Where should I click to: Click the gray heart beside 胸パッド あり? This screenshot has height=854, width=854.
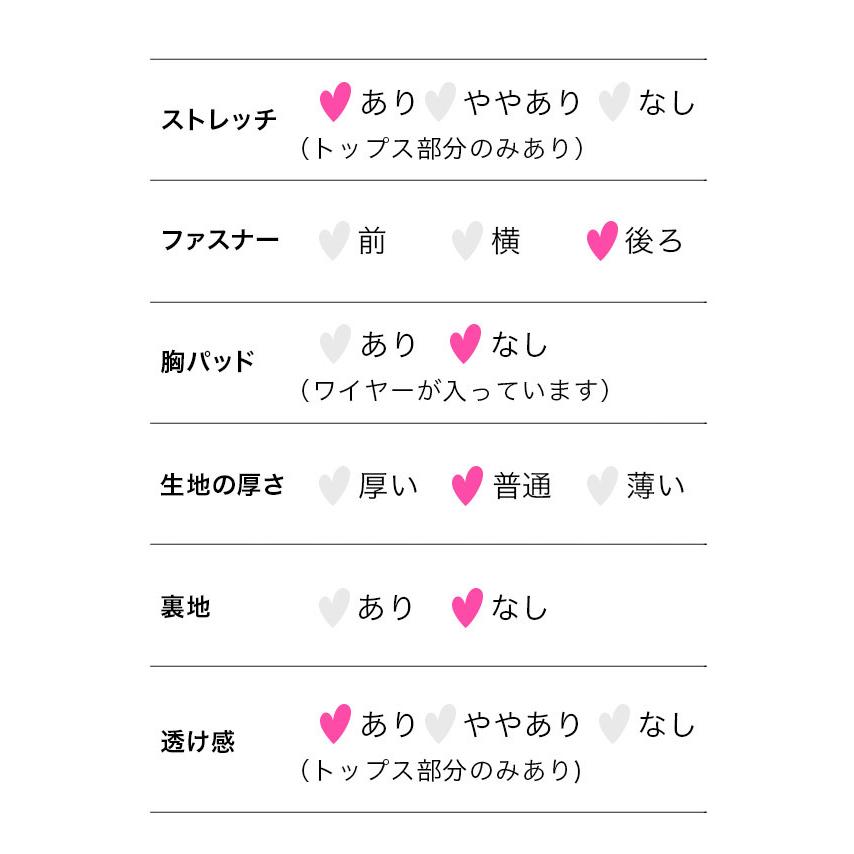(335, 344)
